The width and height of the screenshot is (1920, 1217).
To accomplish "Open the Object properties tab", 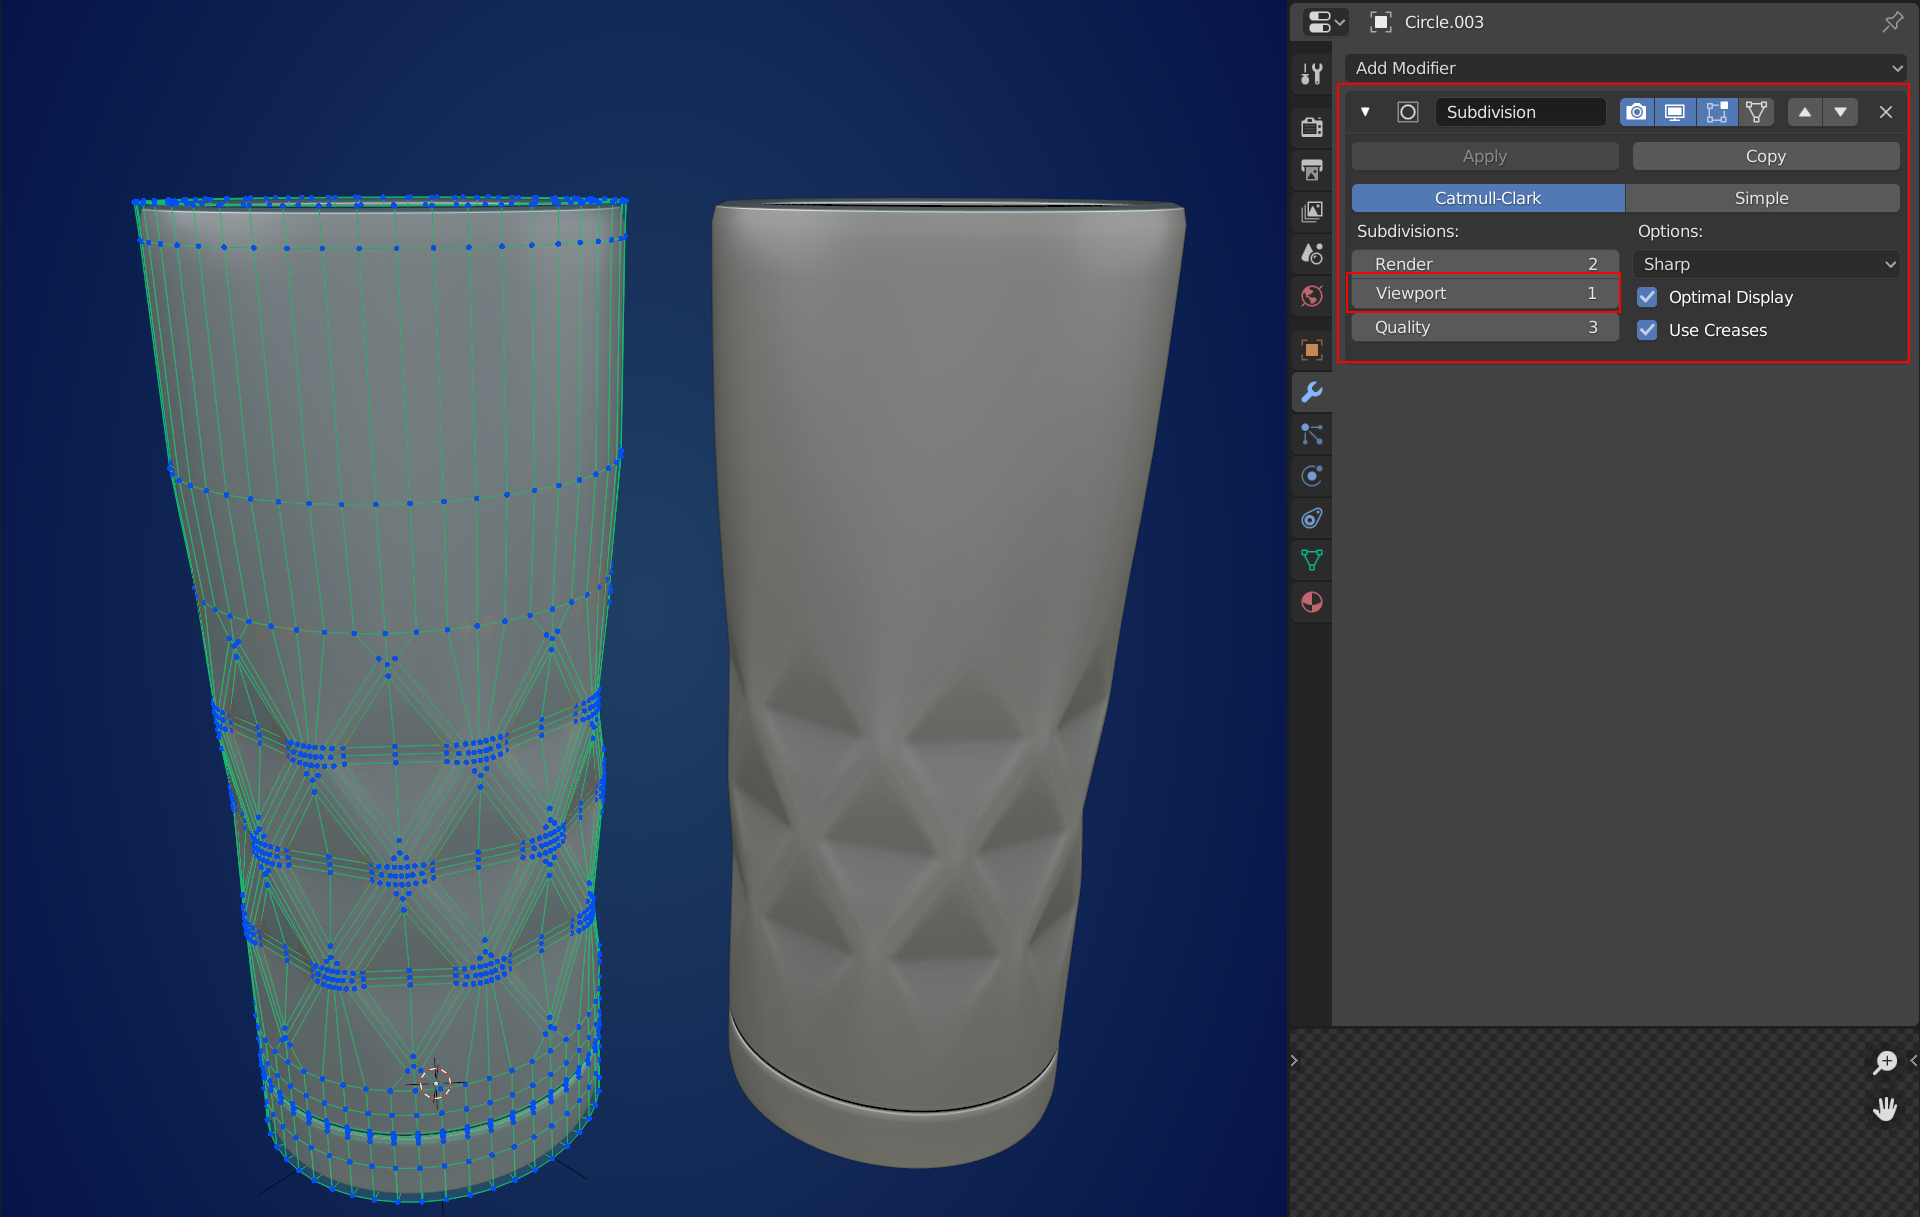I will [x=1311, y=349].
